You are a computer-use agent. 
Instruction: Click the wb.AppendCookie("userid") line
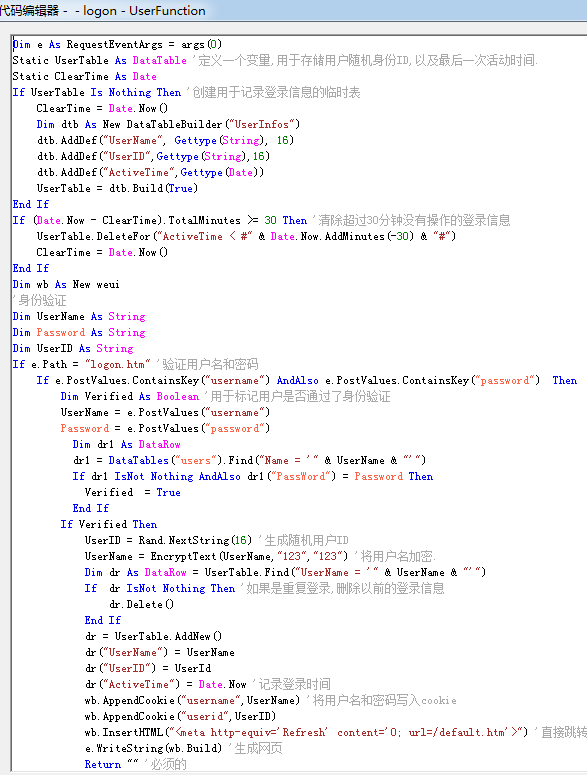pos(180,716)
